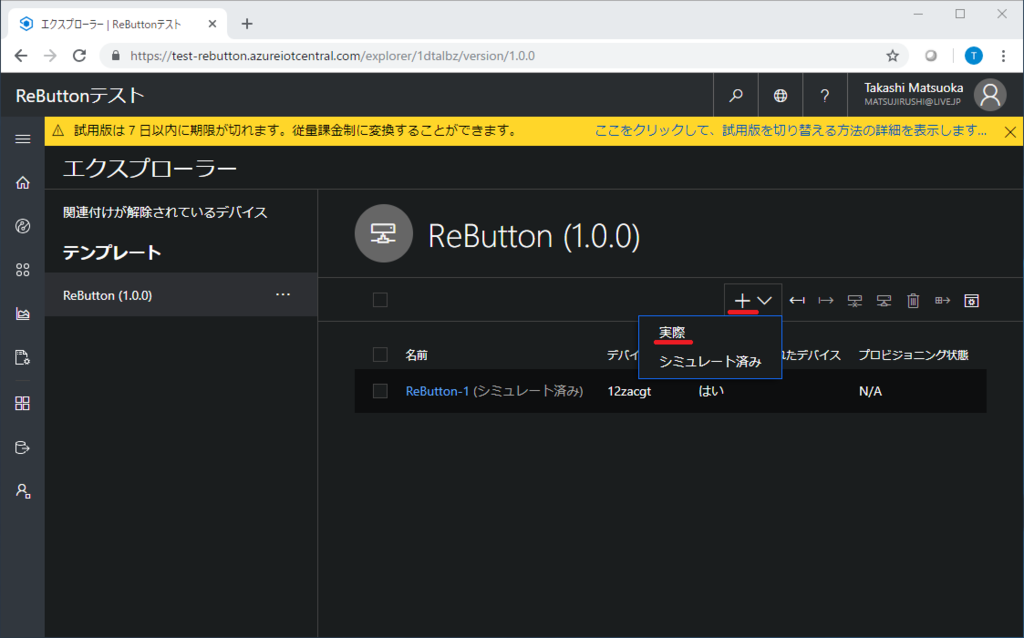Open the Home page from sidebar
The width and height of the screenshot is (1024, 638).
(x=22, y=183)
